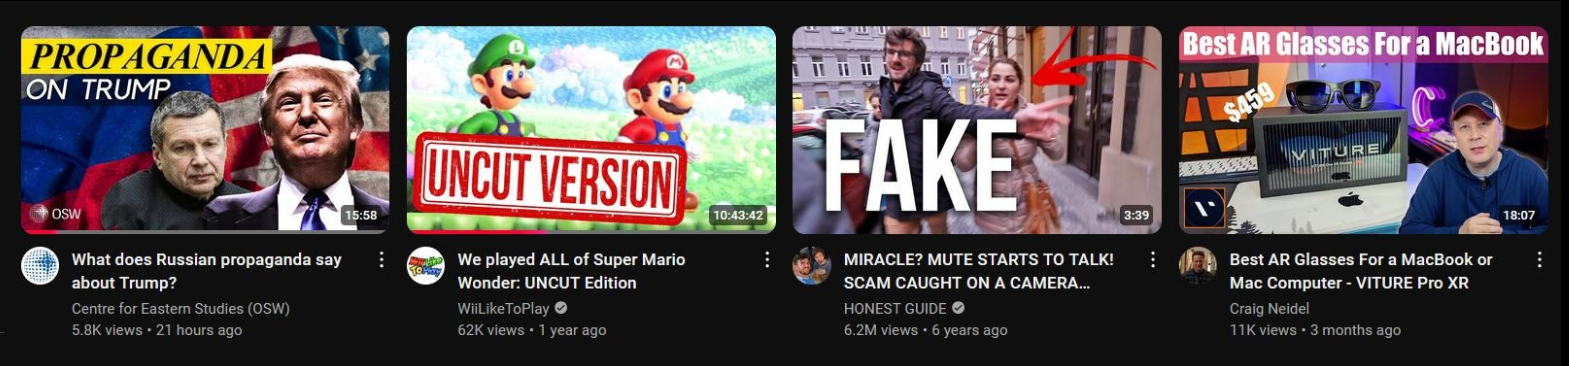Open the FAKE scam video thumbnail
The width and height of the screenshot is (1569, 366).
pyautogui.click(x=977, y=130)
